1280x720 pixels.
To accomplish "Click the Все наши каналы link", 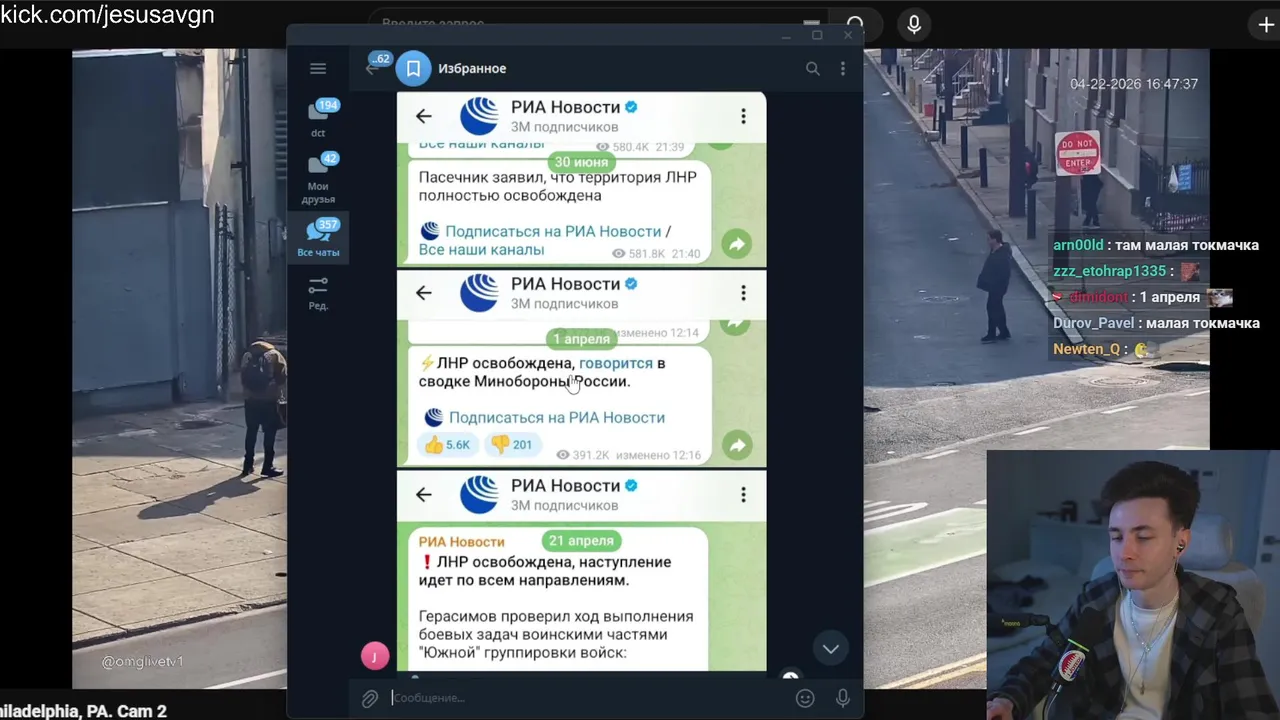I will pyautogui.click(x=481, y=249).
